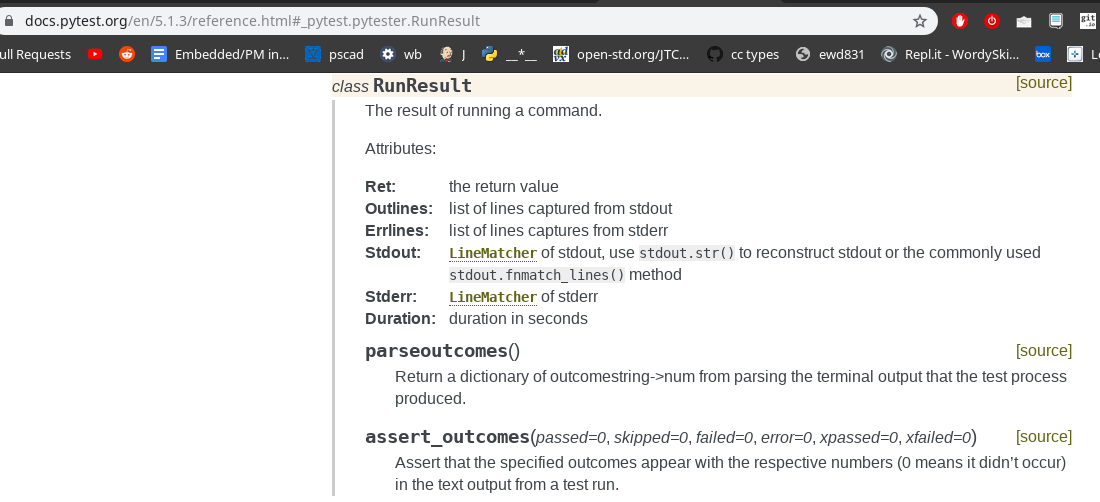1100x502 pixels.
Task: Click the star to bookmark this page
Action: click(920, 21)
